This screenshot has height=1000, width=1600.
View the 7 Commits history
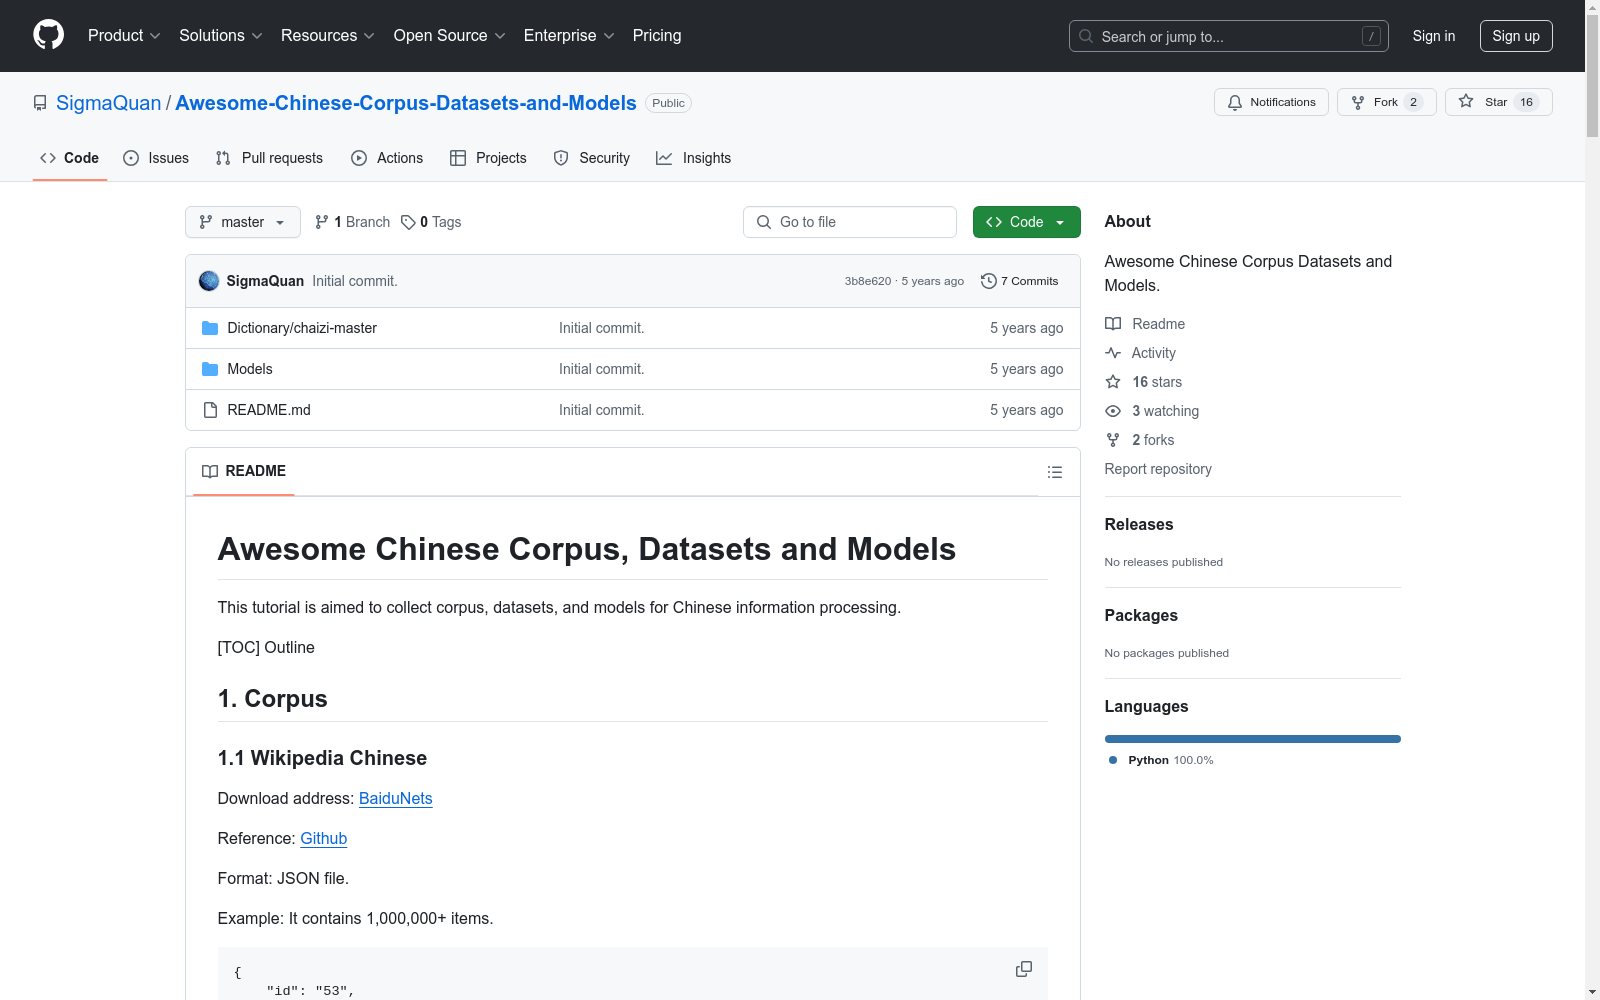(x=1020, y=281)
